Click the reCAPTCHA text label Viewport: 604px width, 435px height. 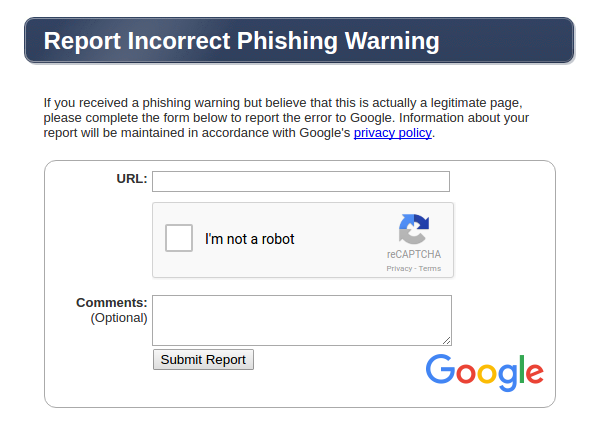413,255
